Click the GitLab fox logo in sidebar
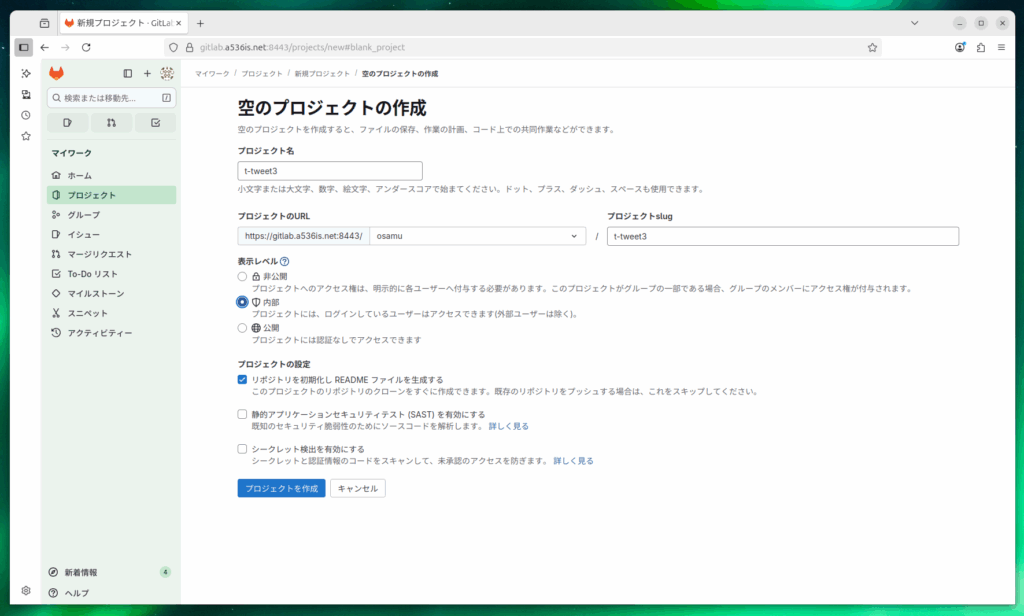The height and width of the screenshot is (616, 1024). (57, 73)
